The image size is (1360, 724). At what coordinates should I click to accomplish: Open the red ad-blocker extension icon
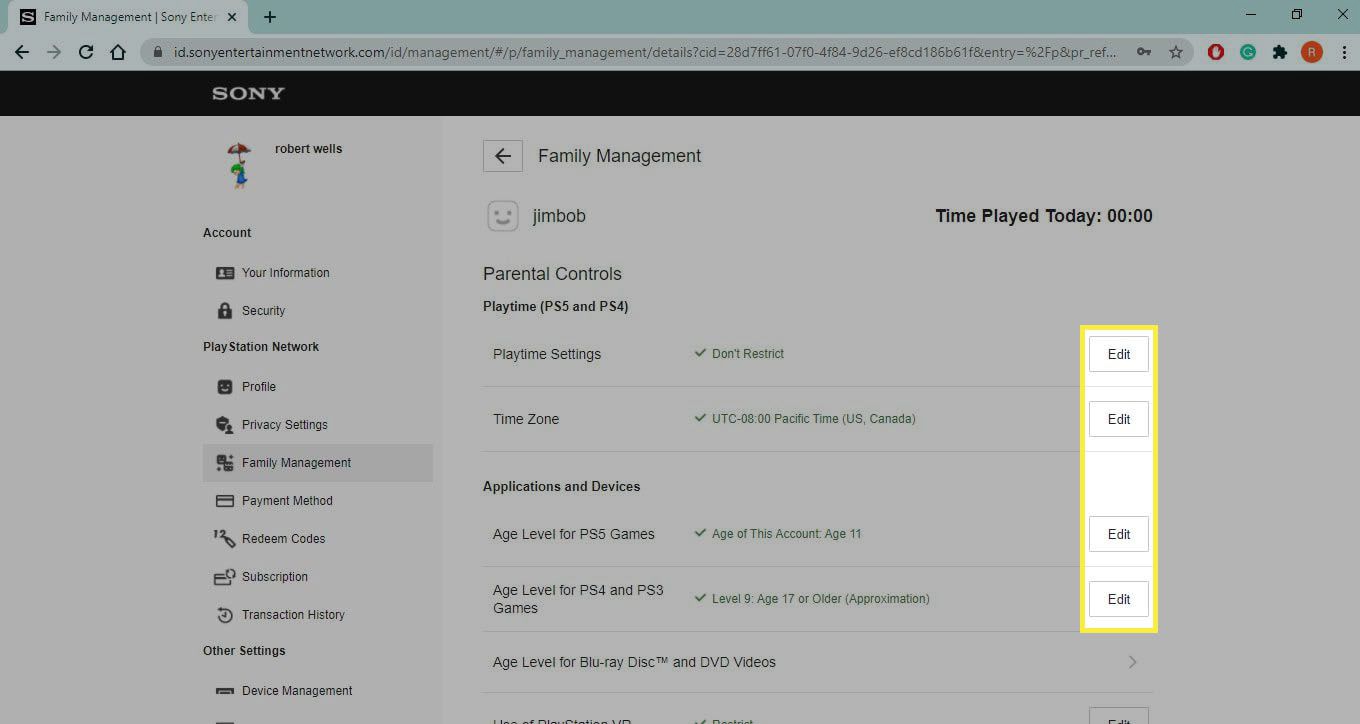coord(1216,52)
